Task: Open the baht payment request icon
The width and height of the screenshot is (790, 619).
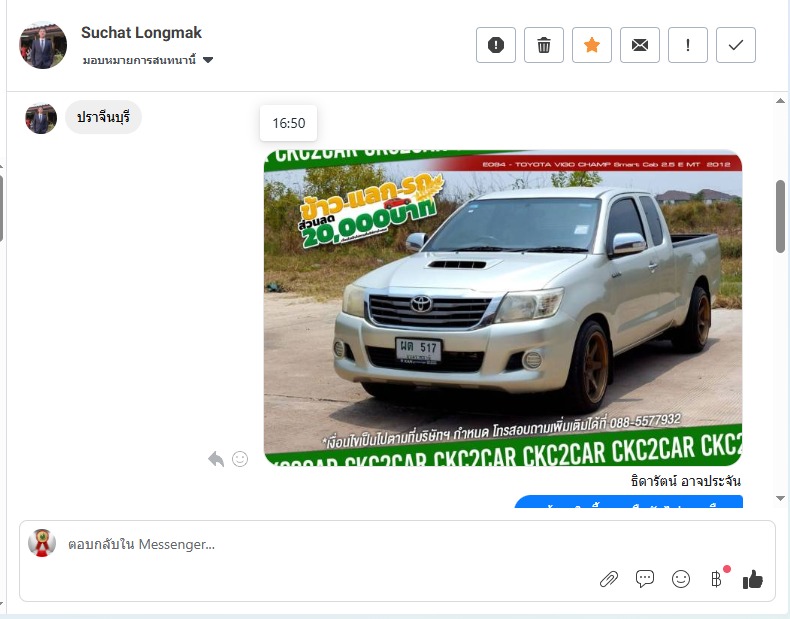Action: [716, 579]
